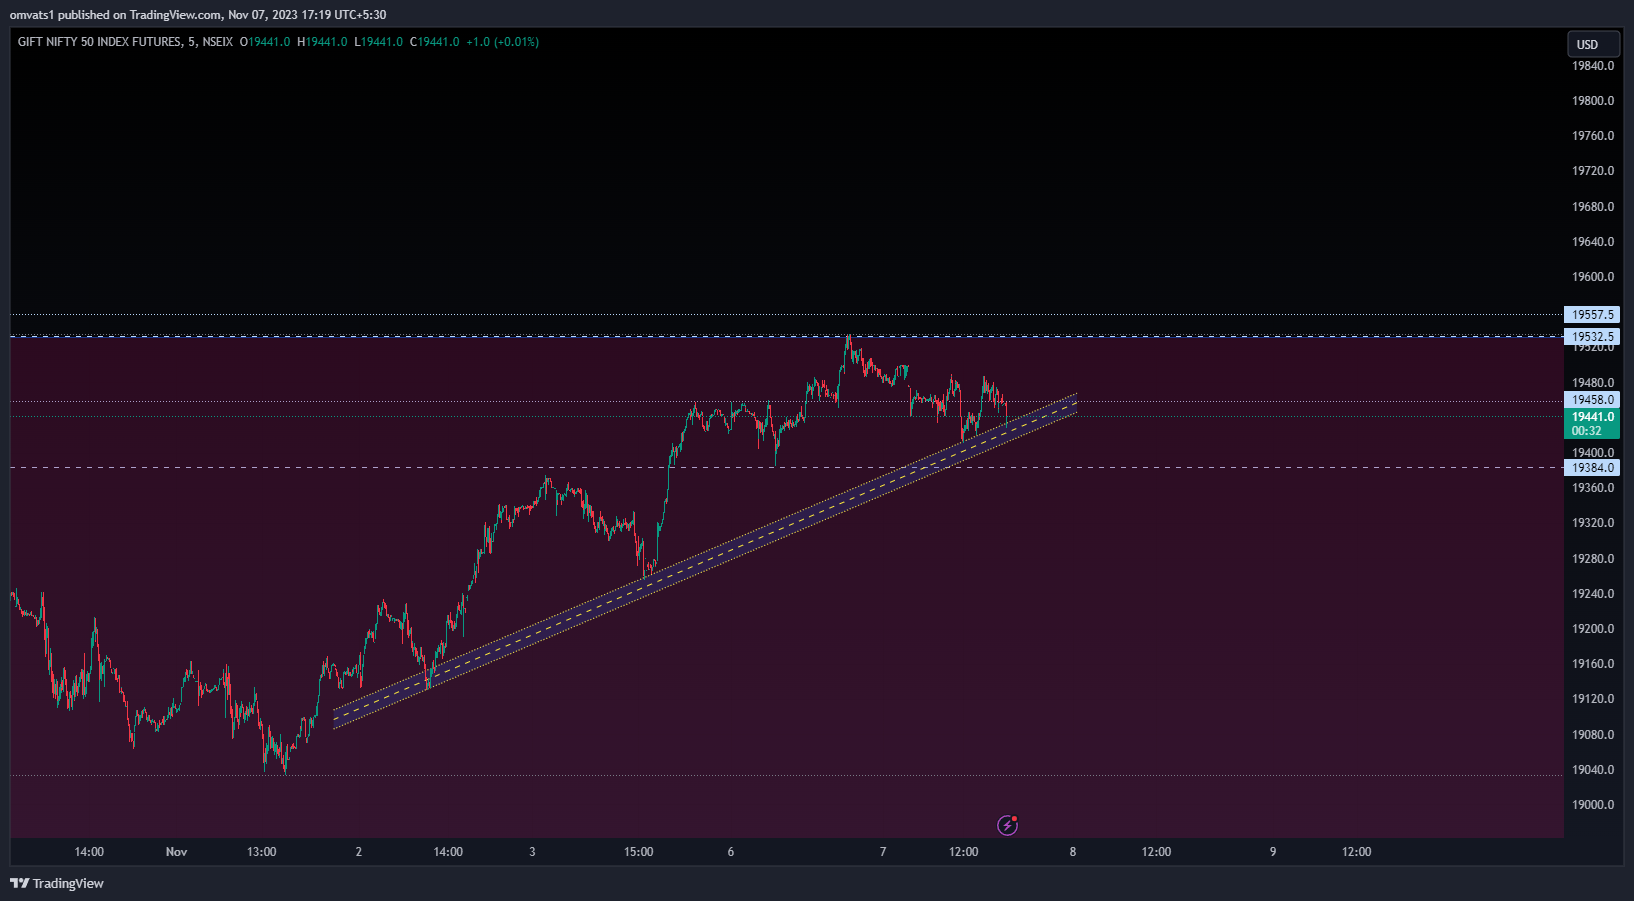The height and width of the screenshot is (901, 1634).
Task: Click the 19760.0 price axis label
Action: [1593, 136]
